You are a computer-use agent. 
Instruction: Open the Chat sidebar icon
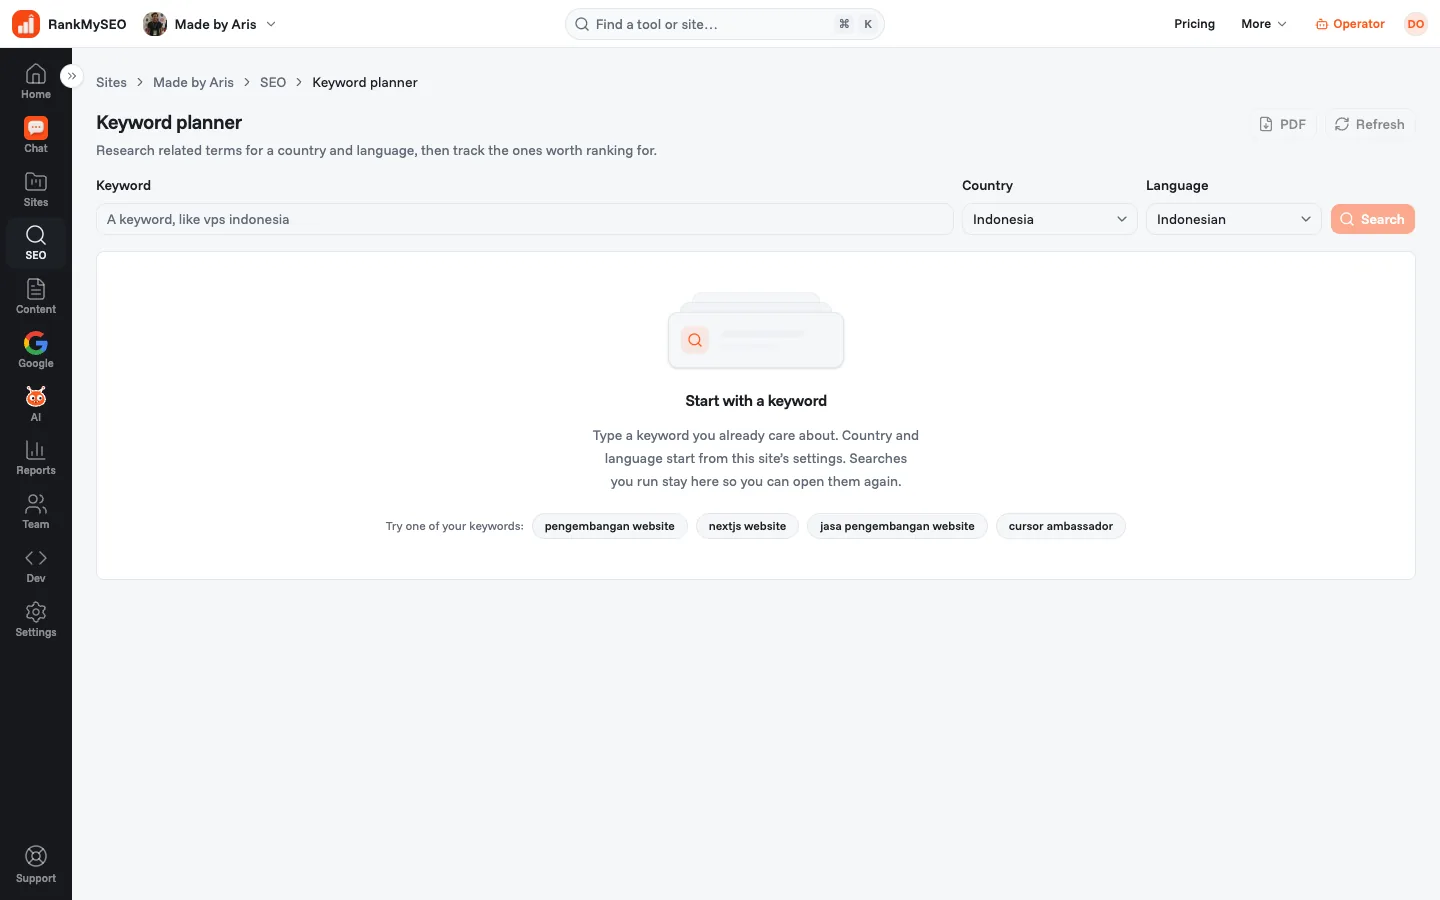[x=36, y=136]
